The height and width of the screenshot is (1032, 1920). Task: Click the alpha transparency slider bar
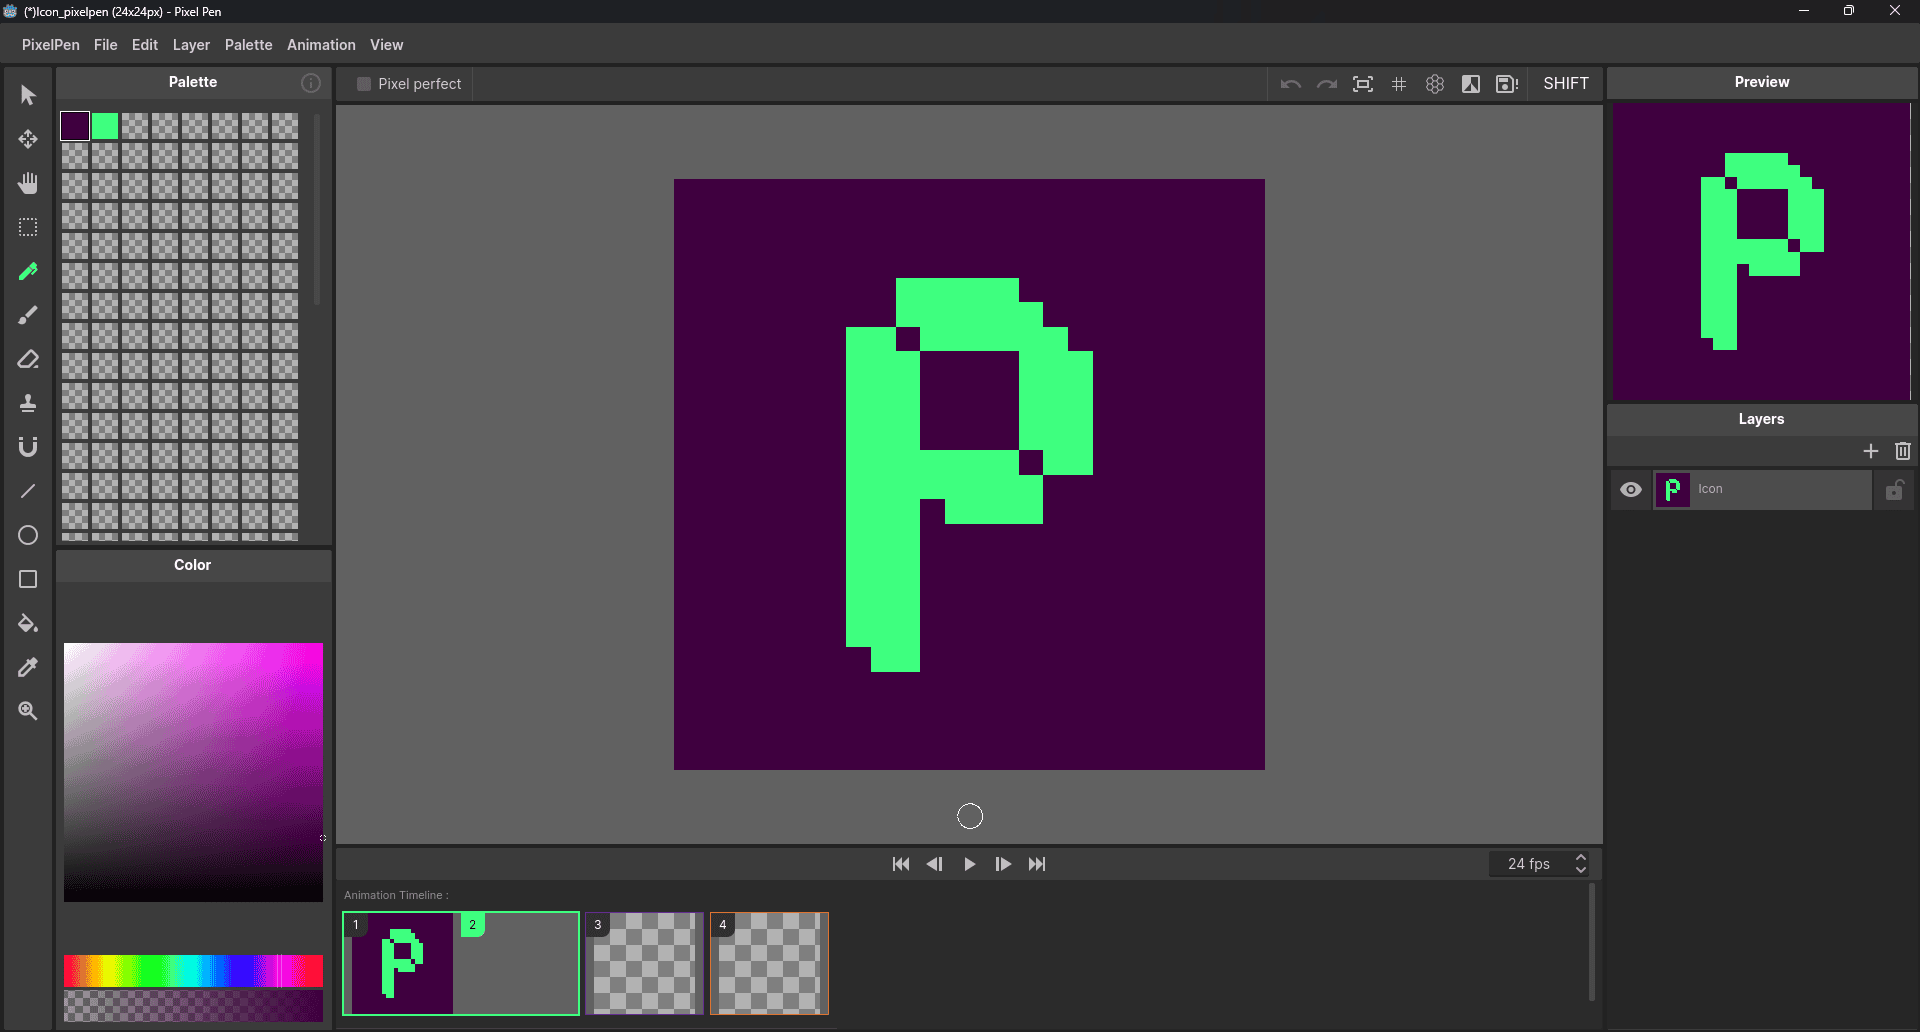coord(193,1005)
